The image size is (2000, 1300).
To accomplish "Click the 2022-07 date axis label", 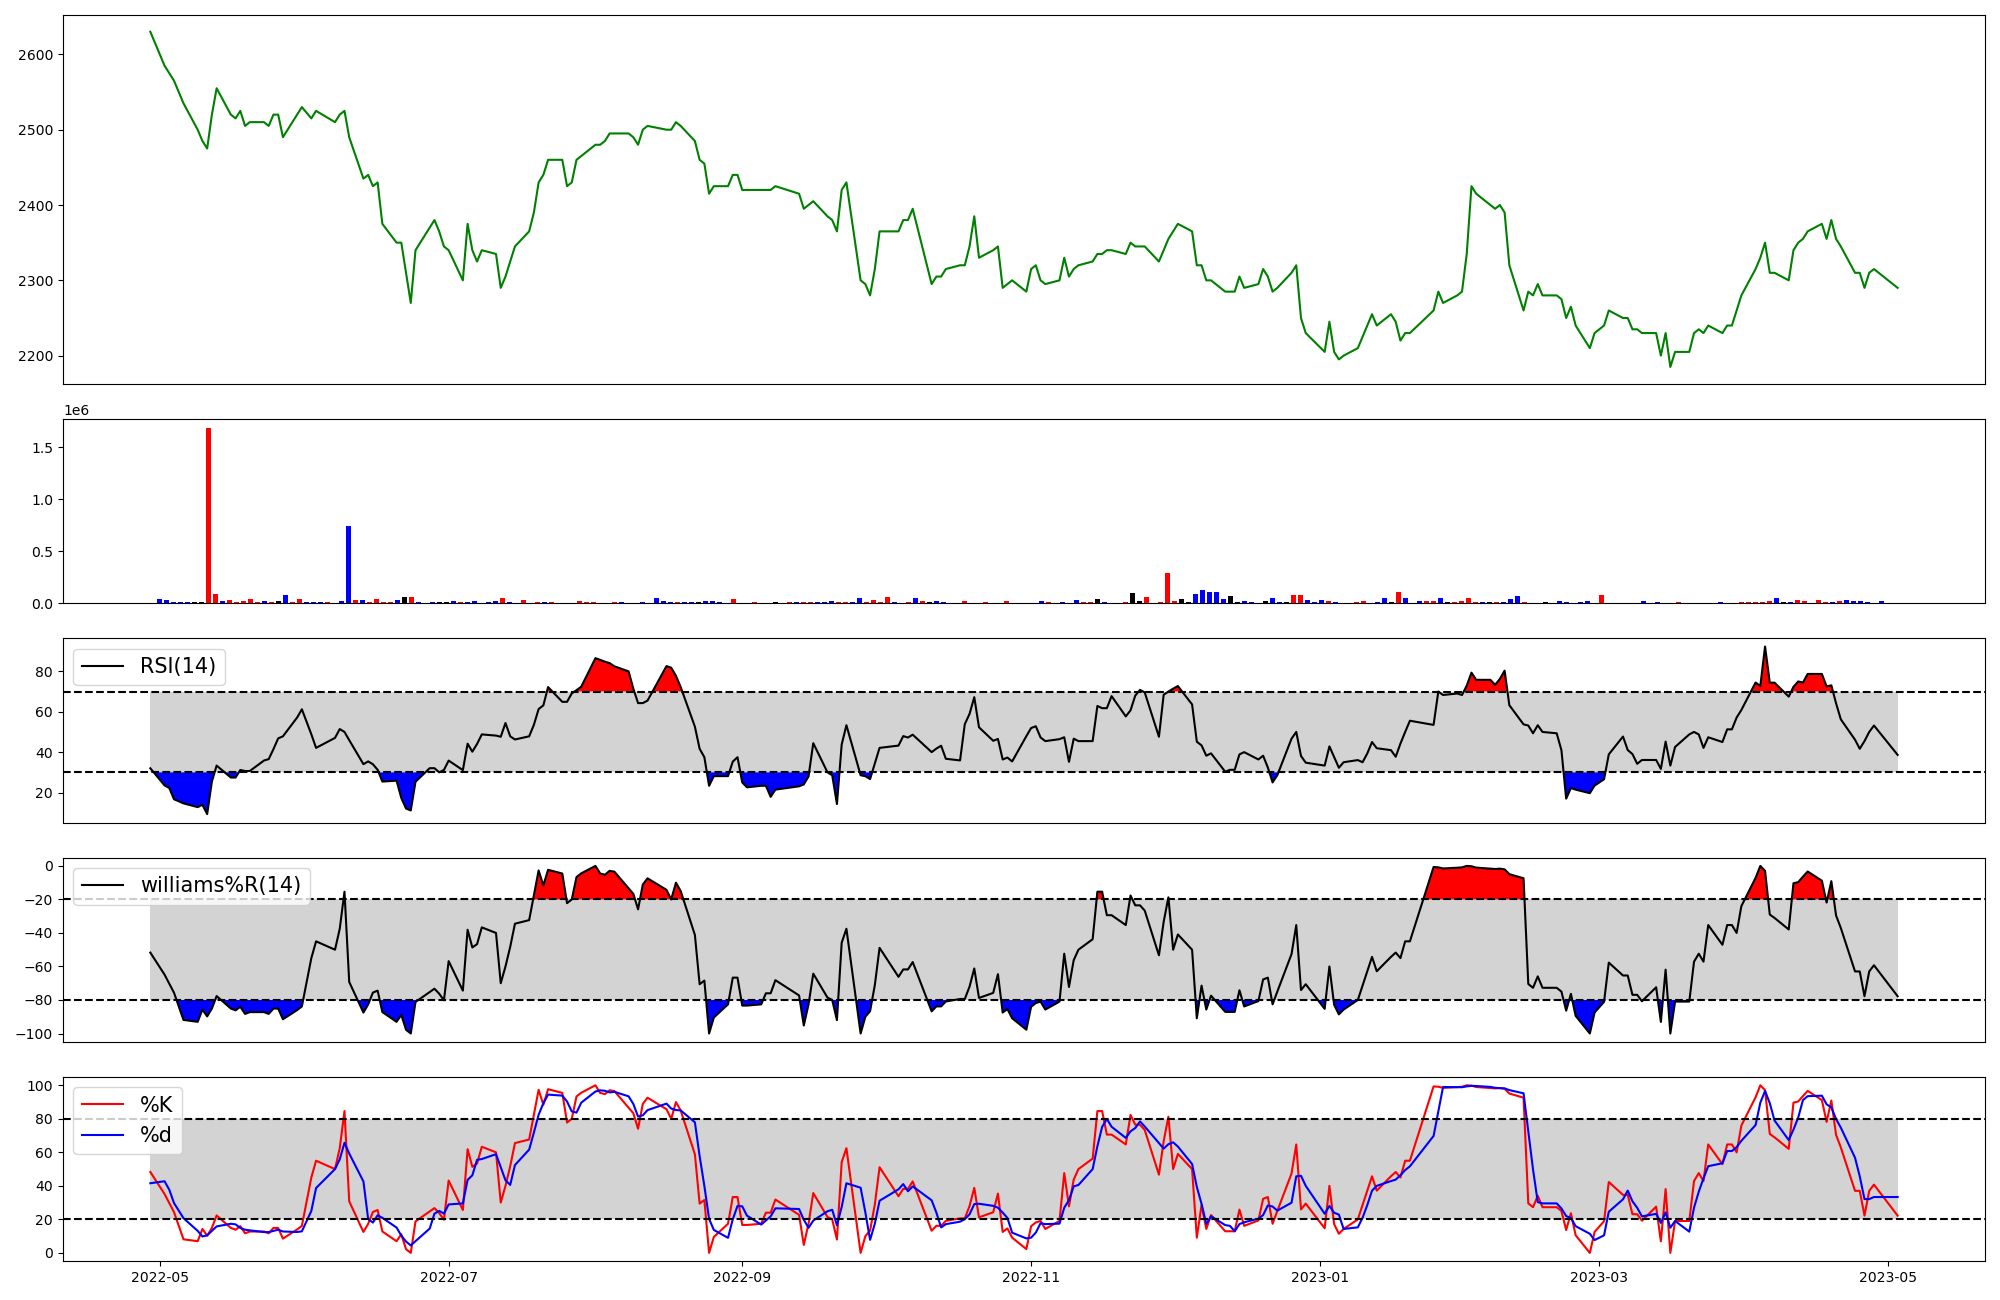I will tap(449, 1277).
